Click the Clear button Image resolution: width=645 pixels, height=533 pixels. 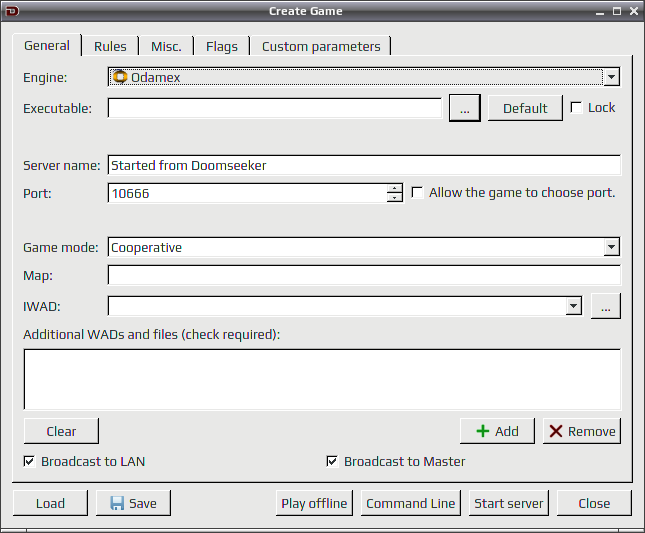(61, 431)
